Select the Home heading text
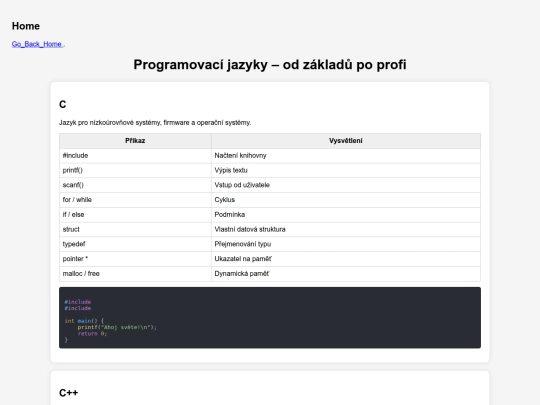Image resolution: width=540 pixels, height=405 pixels. click(x=26, y=26)
